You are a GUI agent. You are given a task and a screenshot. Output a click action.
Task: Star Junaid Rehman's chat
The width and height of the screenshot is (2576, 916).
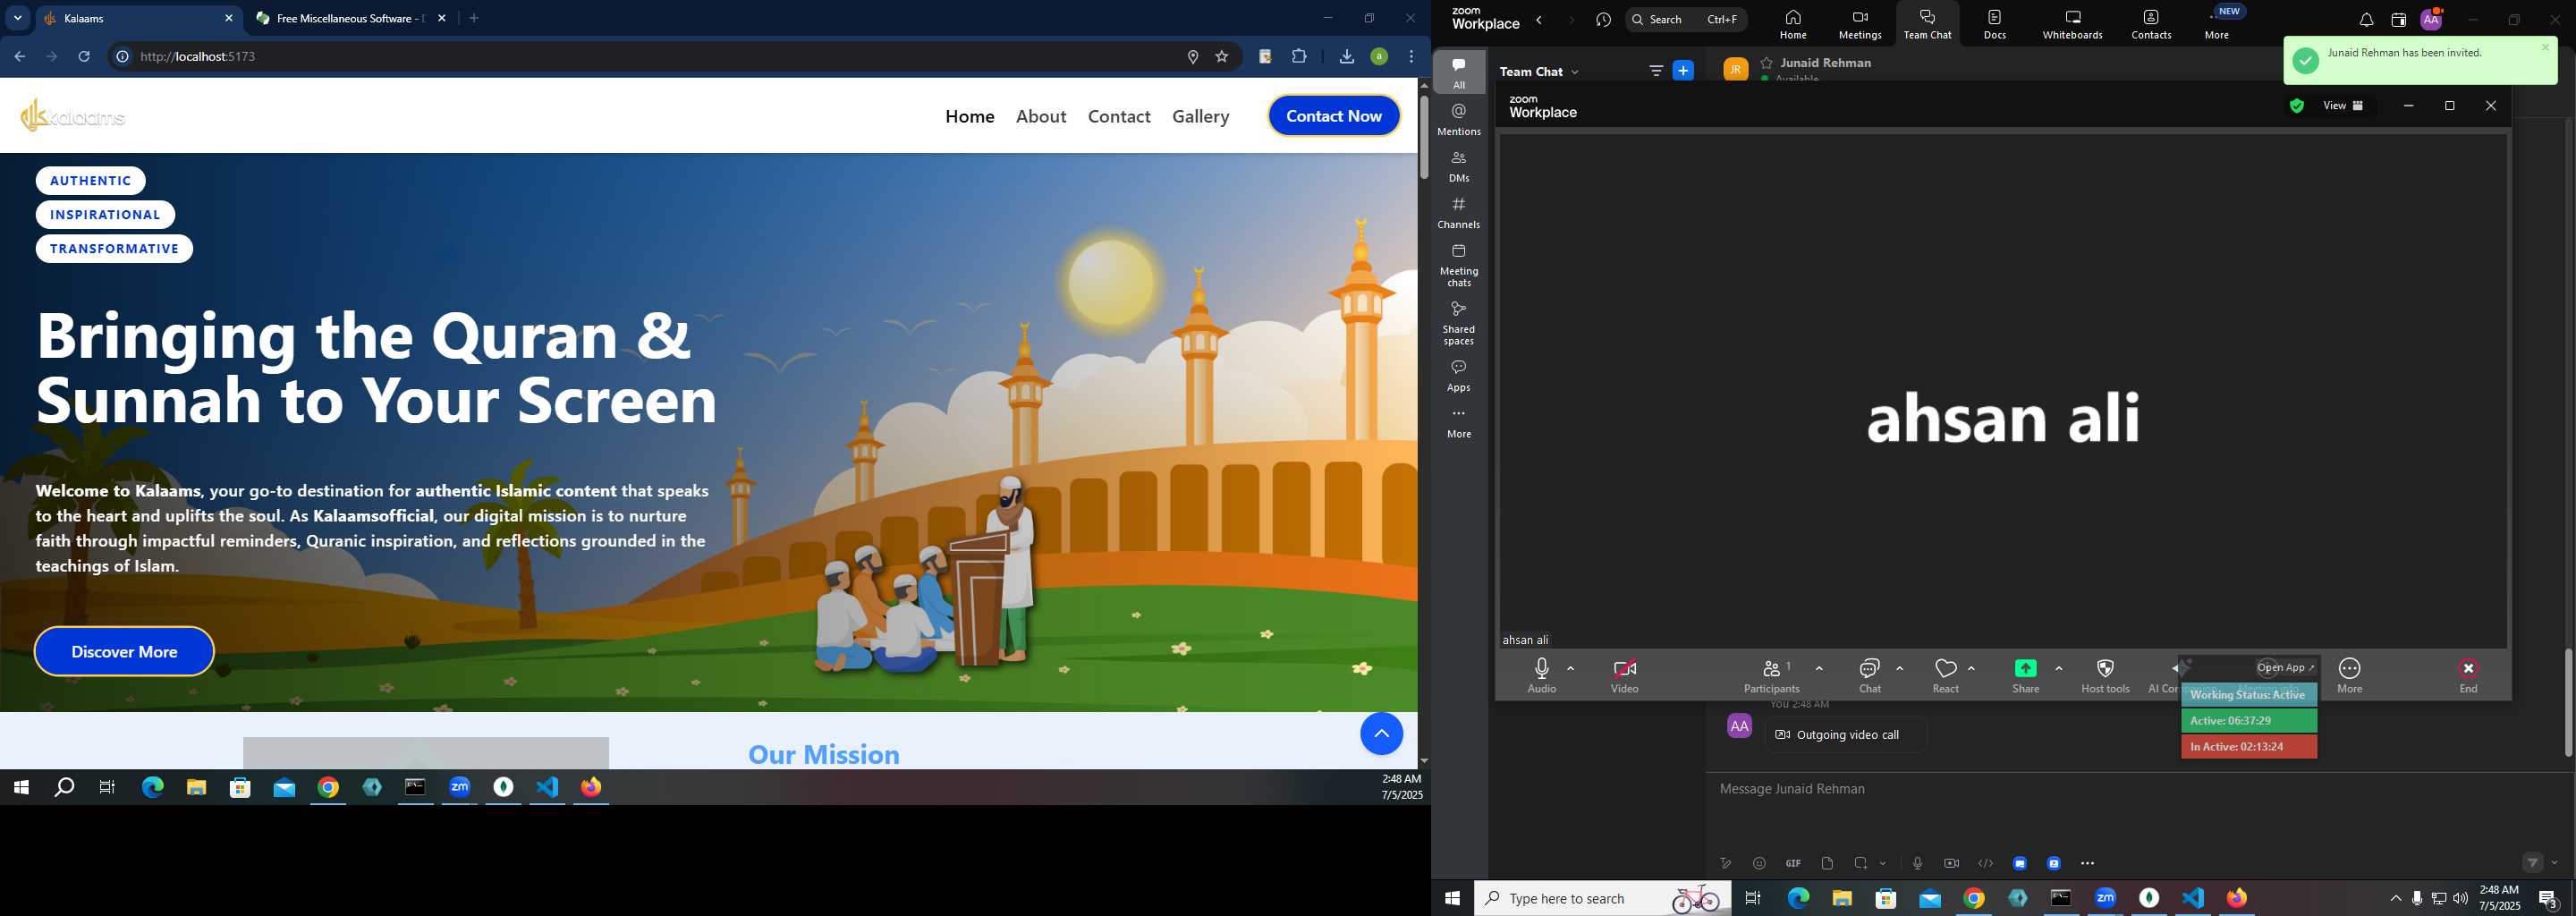click(1767, 63)
